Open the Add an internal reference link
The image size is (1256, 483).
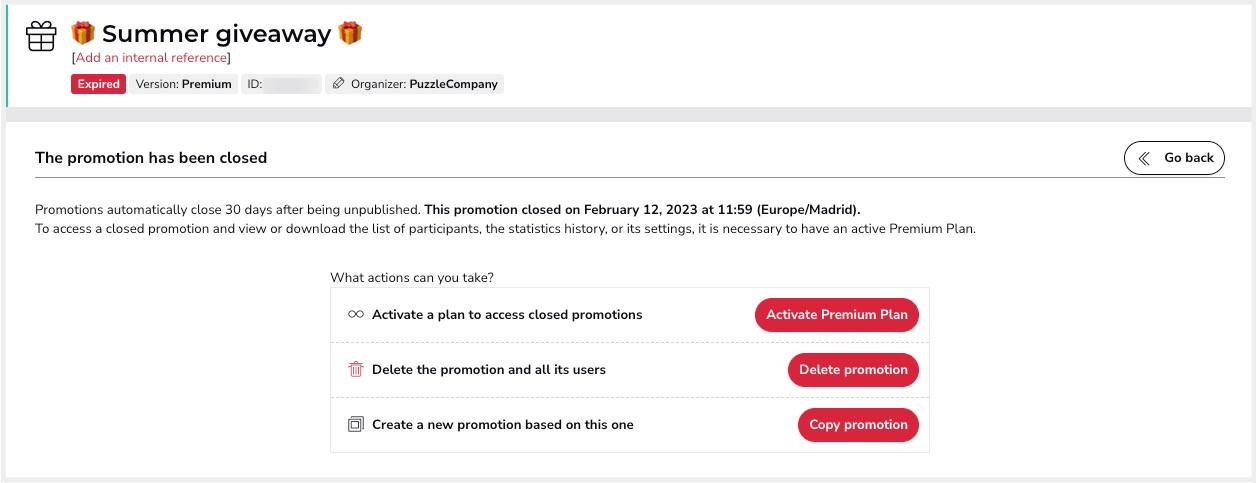[151, 58]
